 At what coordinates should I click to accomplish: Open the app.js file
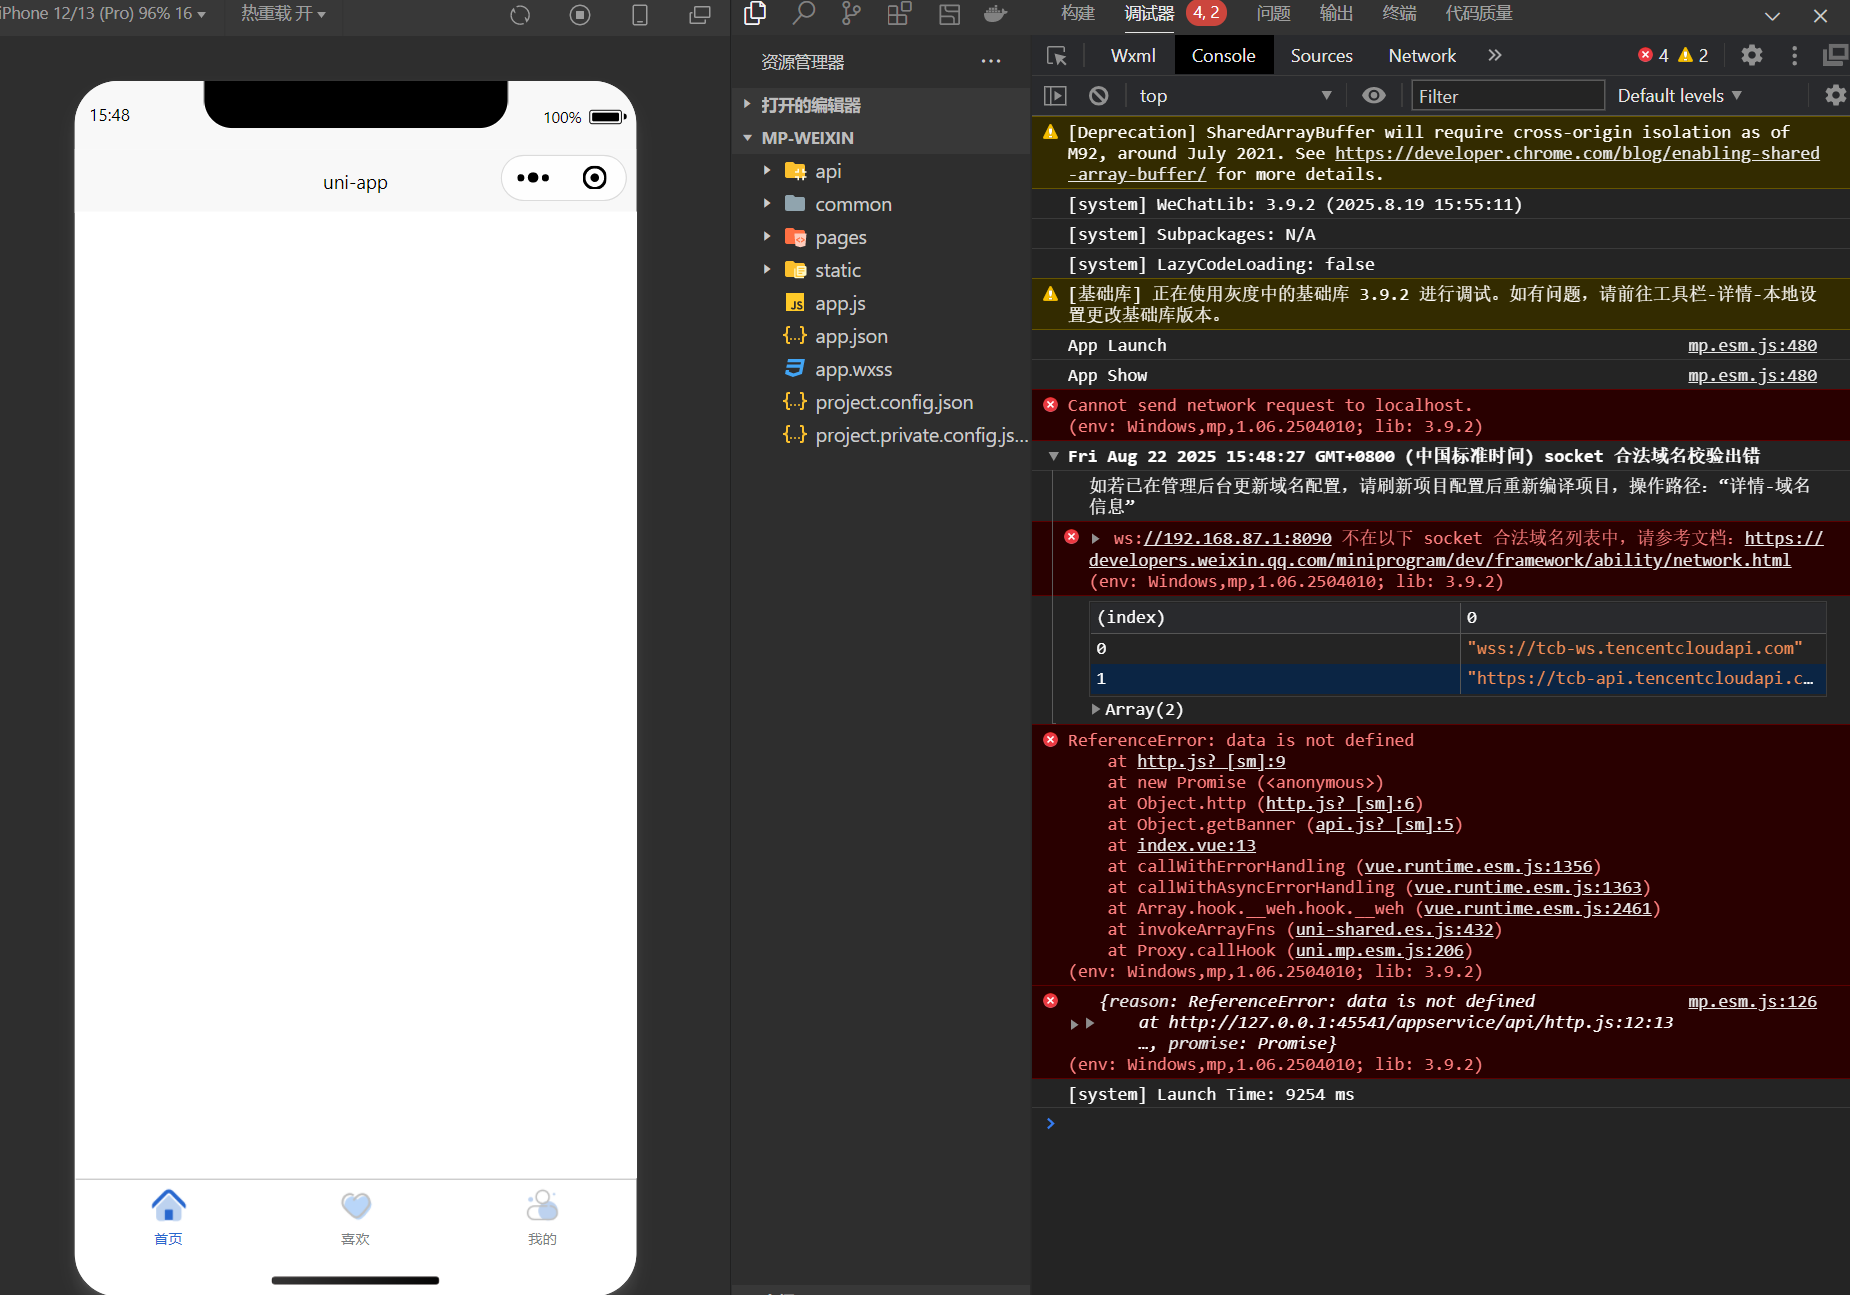pos(840,303)
